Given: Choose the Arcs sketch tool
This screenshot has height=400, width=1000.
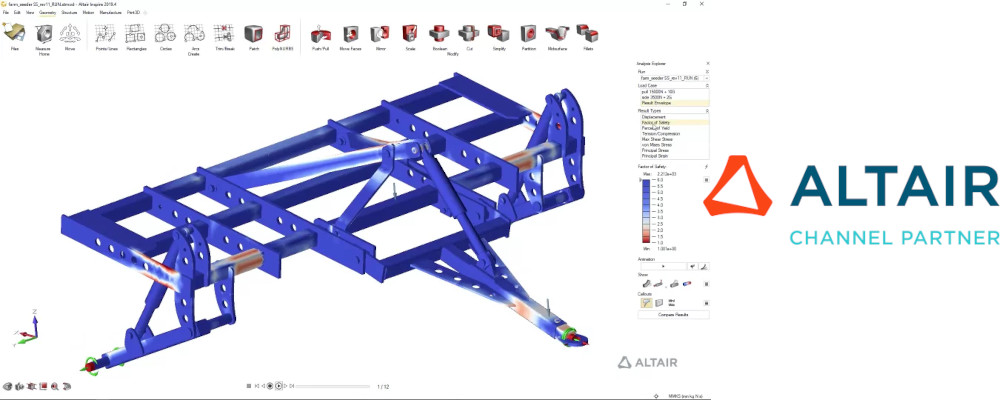Looking at the screenshot, I should (x=194, y=33).
